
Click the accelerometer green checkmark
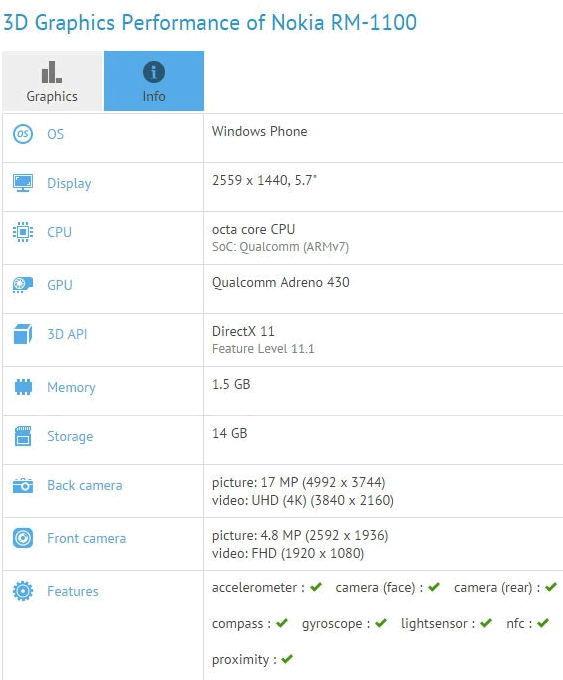click(316, 587)
